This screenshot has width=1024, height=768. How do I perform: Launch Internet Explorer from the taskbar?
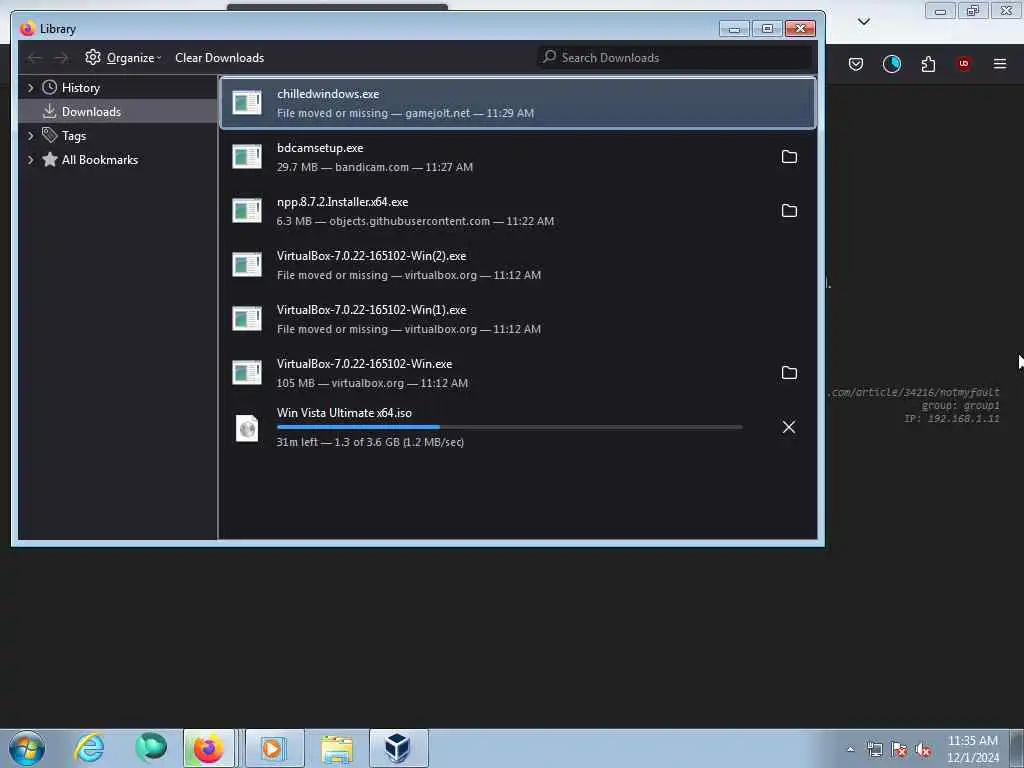pos(89,748)
